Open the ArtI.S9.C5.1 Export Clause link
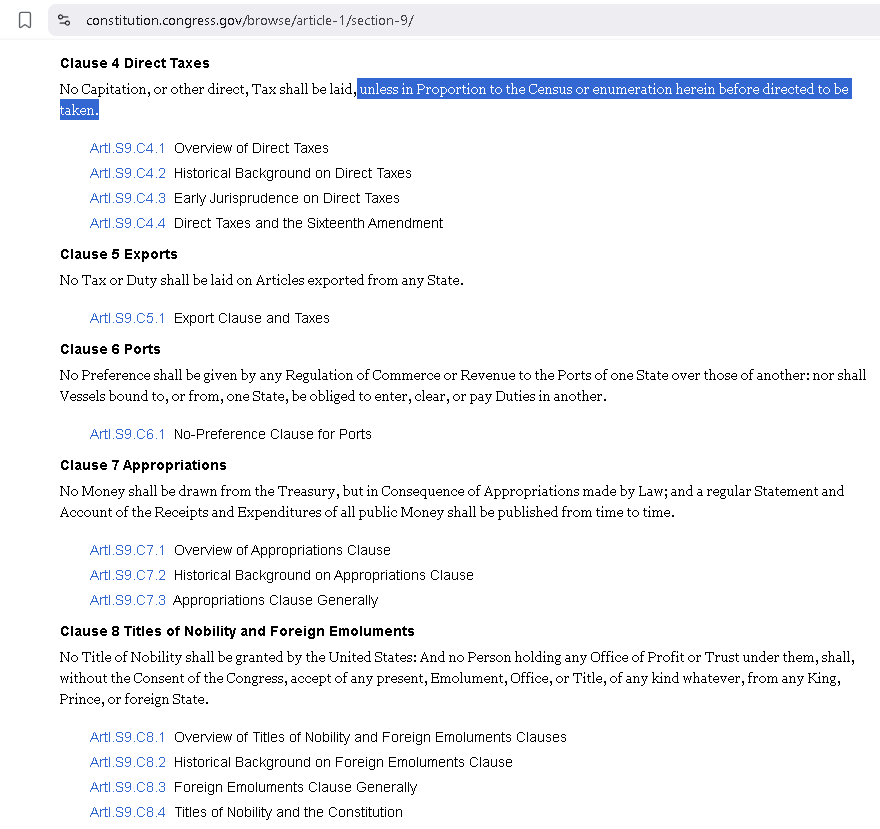The image size is (880, 829). click(x=127, y=318)
